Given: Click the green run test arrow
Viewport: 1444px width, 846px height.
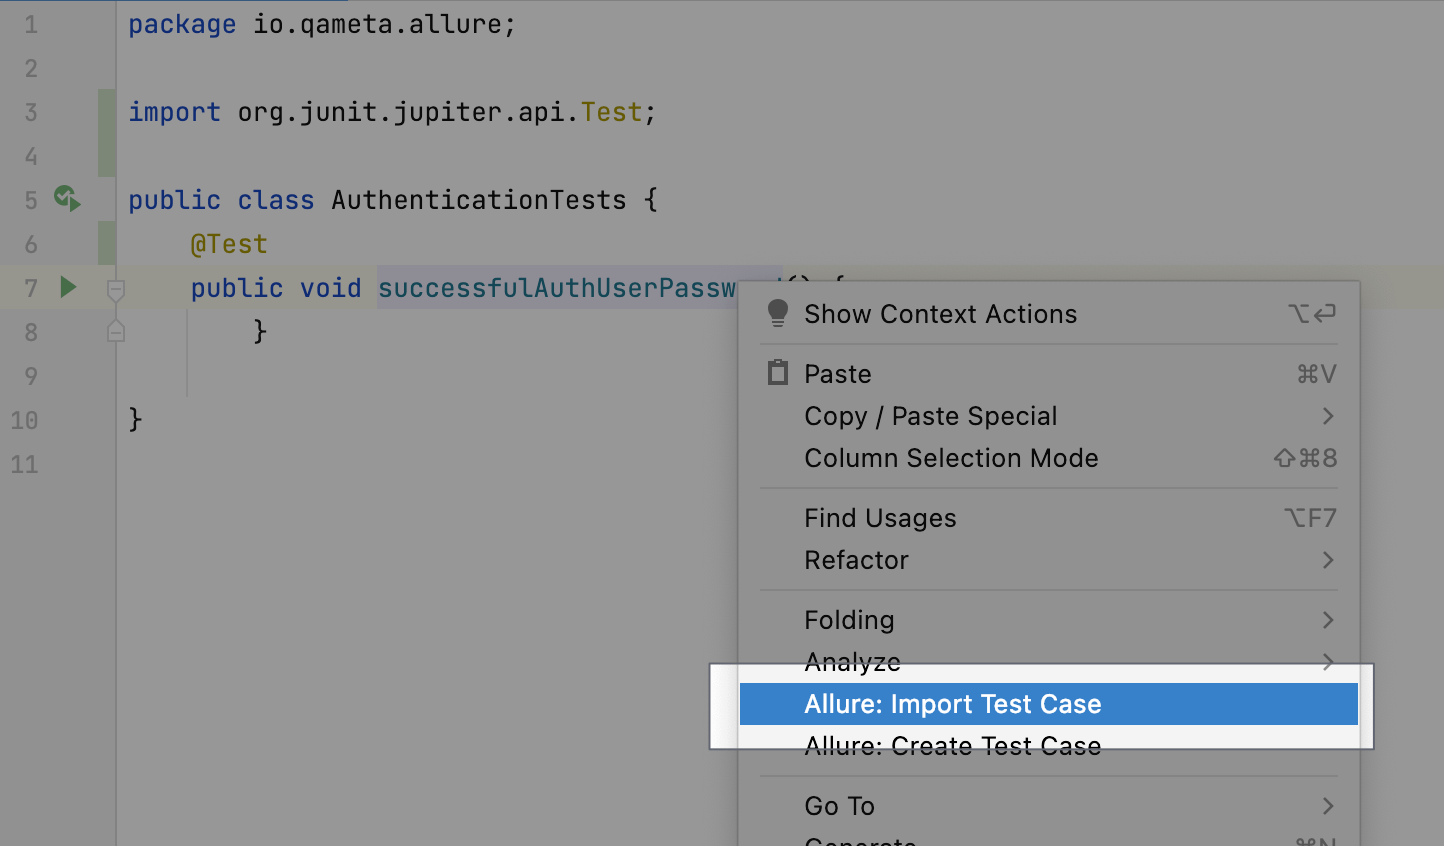Looking at the screenshot, I should point(68,288).
